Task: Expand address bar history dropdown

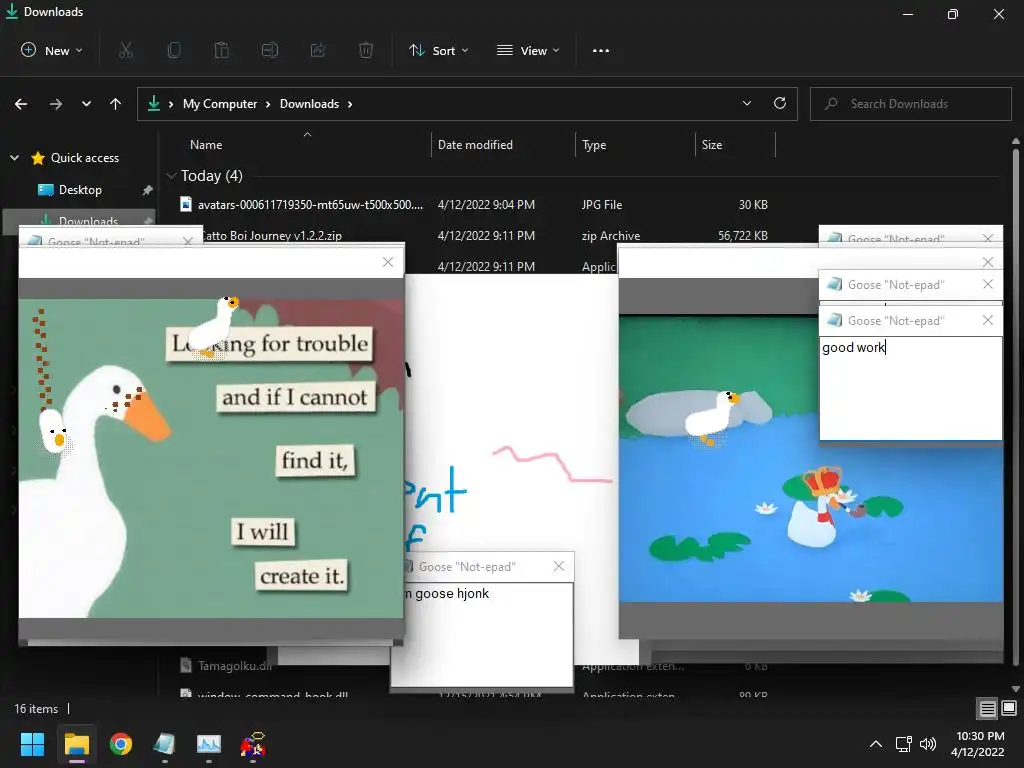Action: click(746, 103)
